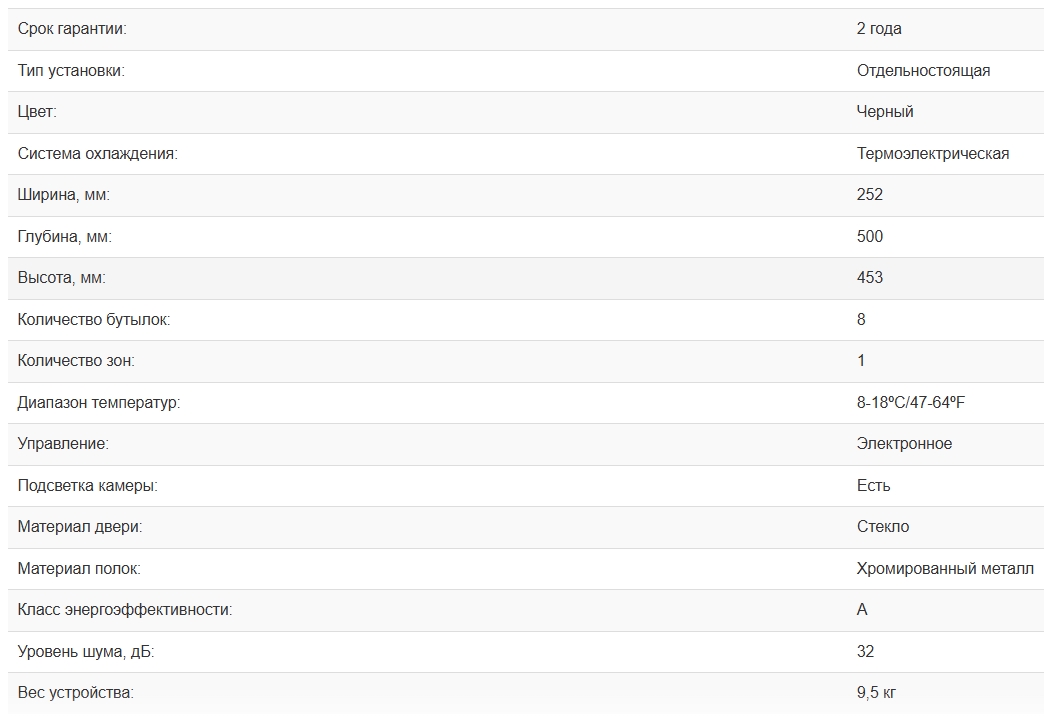
Task: Click the height value '453'
Action: 870,278
